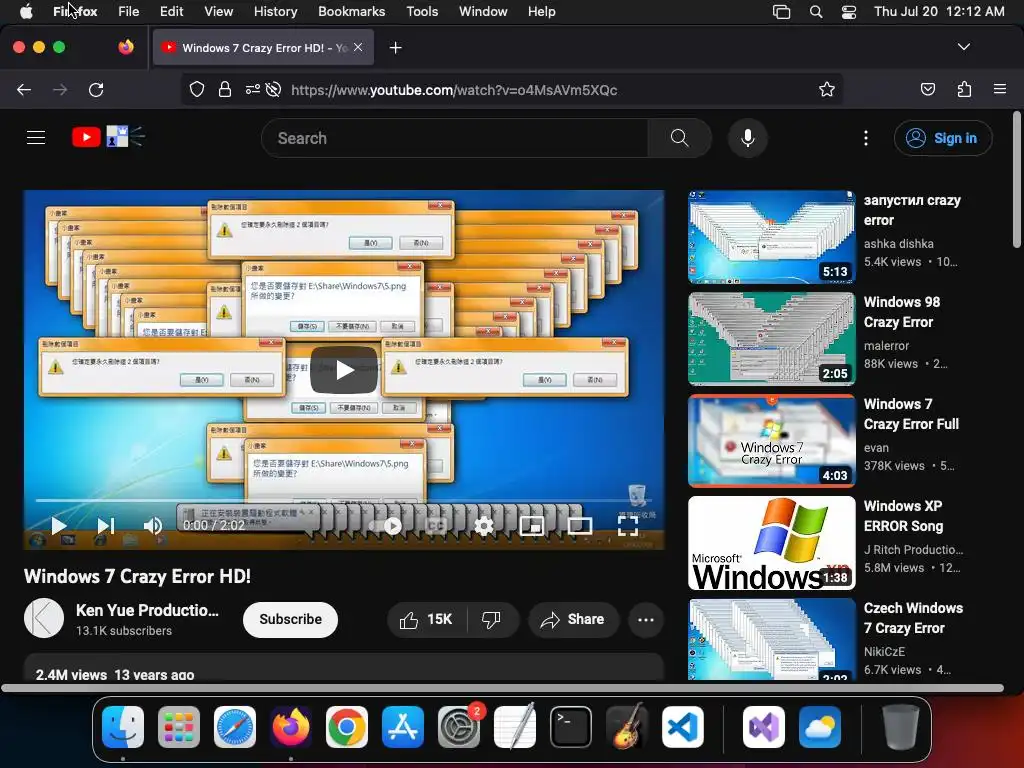Click the player play button in controls
Viewport: 1024px width, 768px height.
tap(58, 526)
